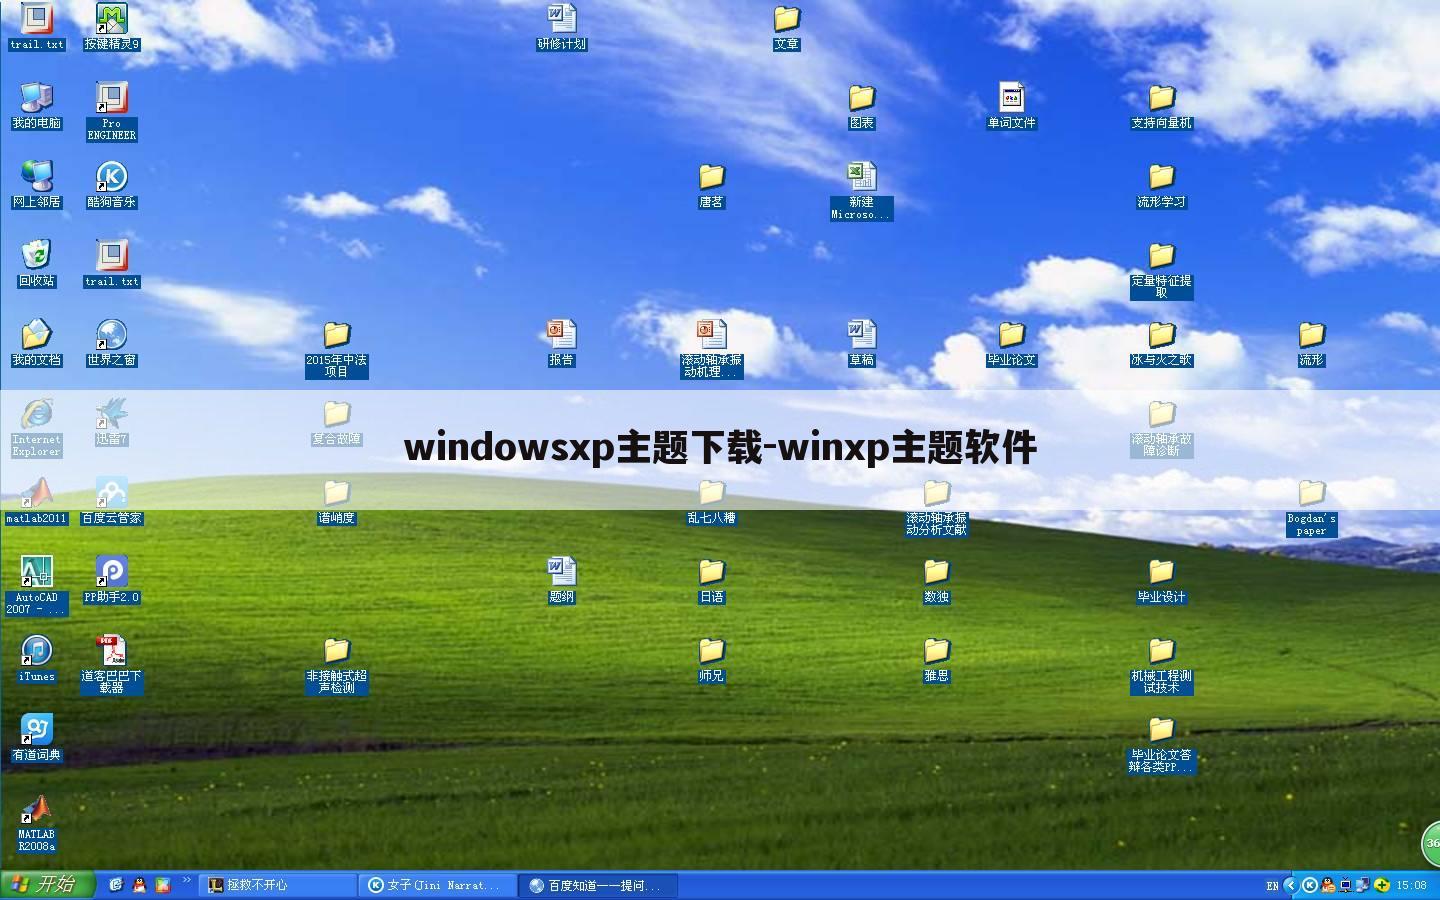Open 道客巴巴下载器 PDF icon

click(111, 664)
